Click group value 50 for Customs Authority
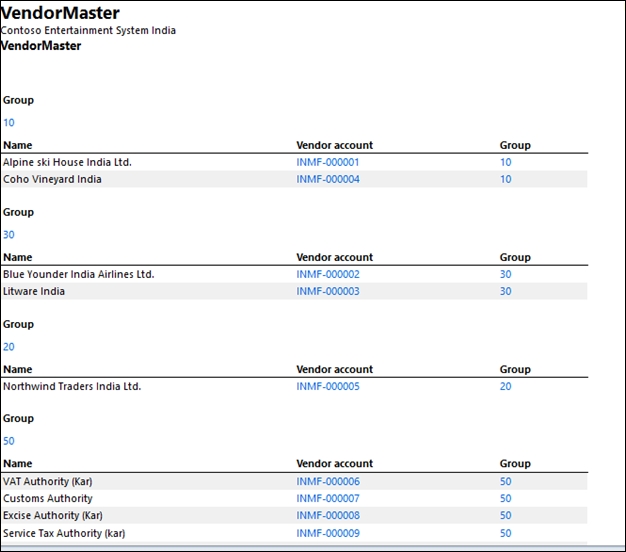This screenshot has height=552, width=626. click(x=505, y=499)
